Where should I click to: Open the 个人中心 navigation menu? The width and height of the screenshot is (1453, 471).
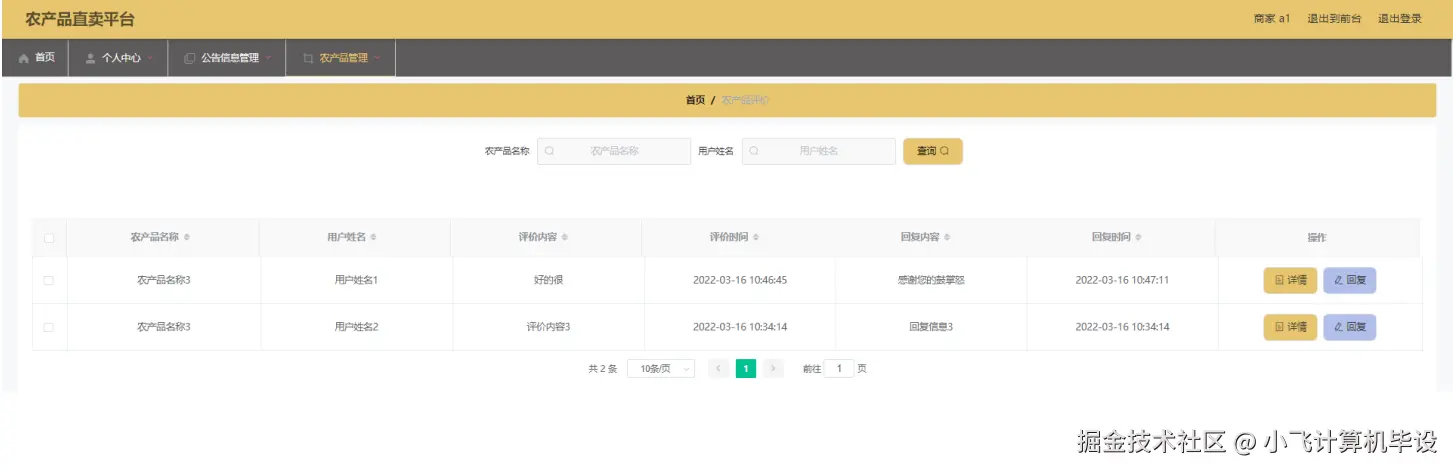tap(118, 58)
